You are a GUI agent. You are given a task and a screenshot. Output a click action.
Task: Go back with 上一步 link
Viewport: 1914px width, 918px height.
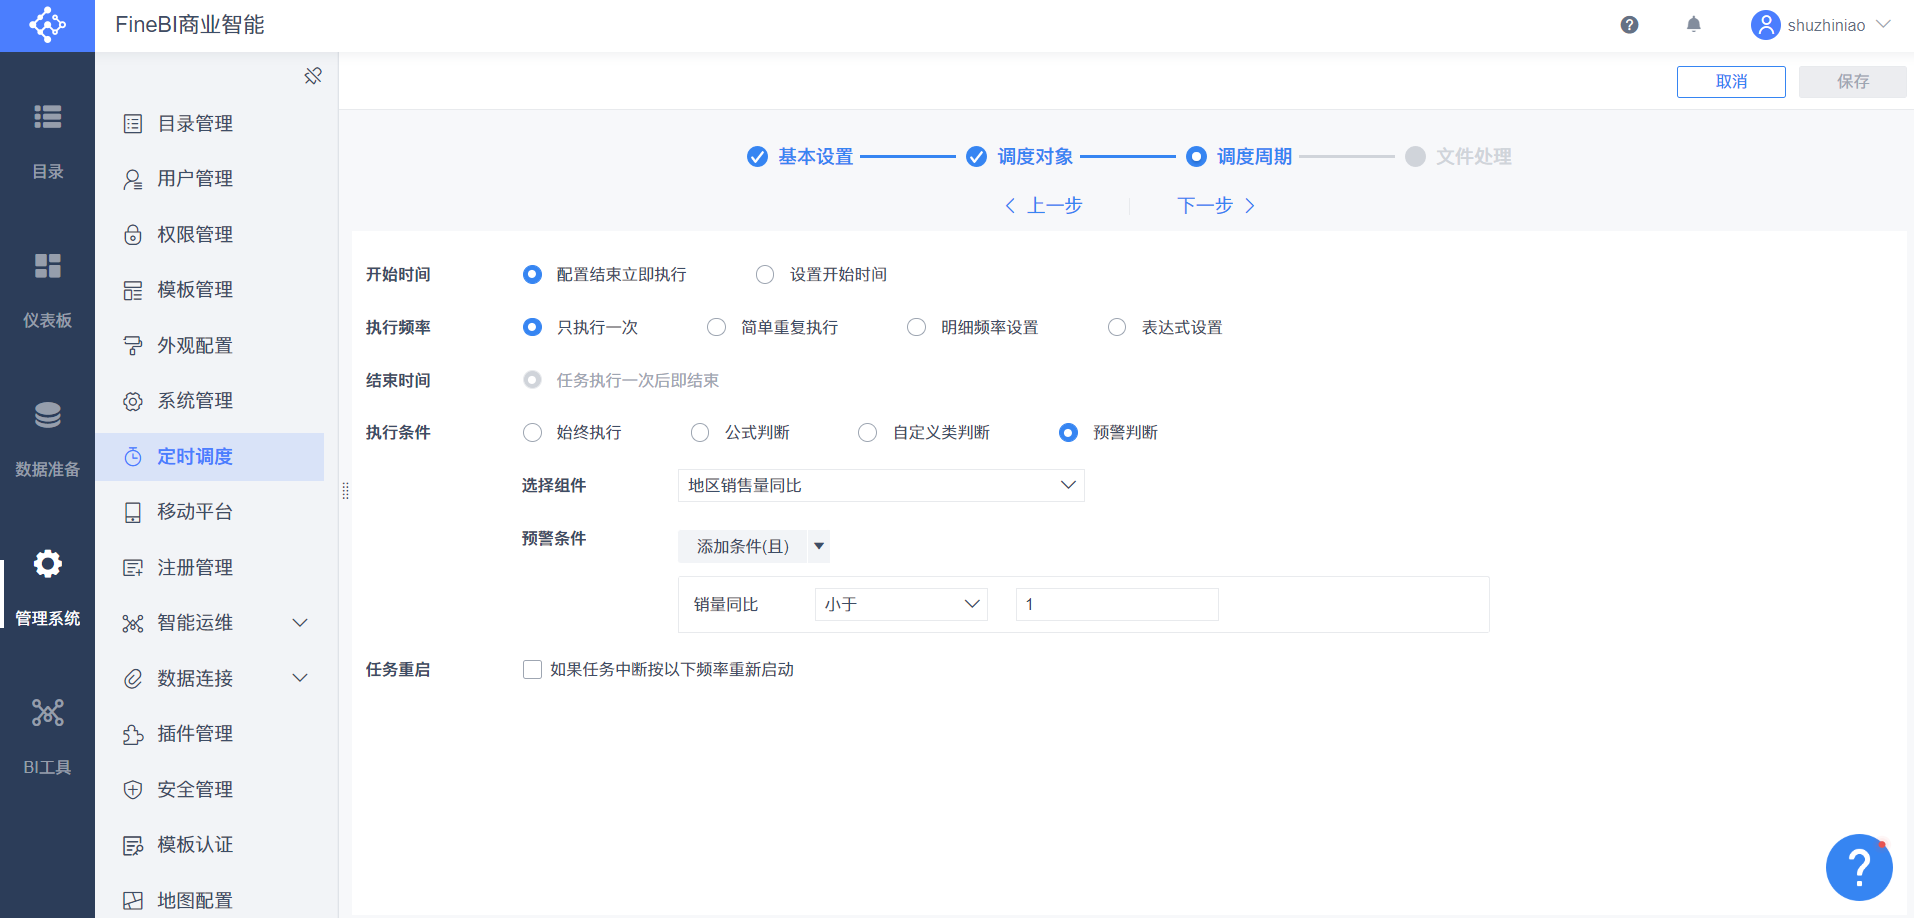pyautogui.click(x=1043, y=206)
